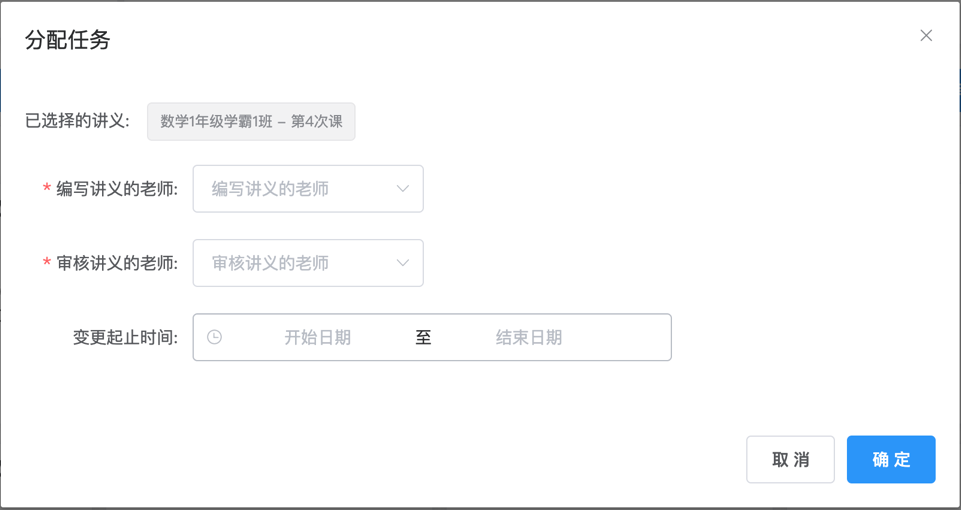Open the 审核讲义的老师 dropdown box
Viewport: 962px width, 511px height.
click(308, 263)
